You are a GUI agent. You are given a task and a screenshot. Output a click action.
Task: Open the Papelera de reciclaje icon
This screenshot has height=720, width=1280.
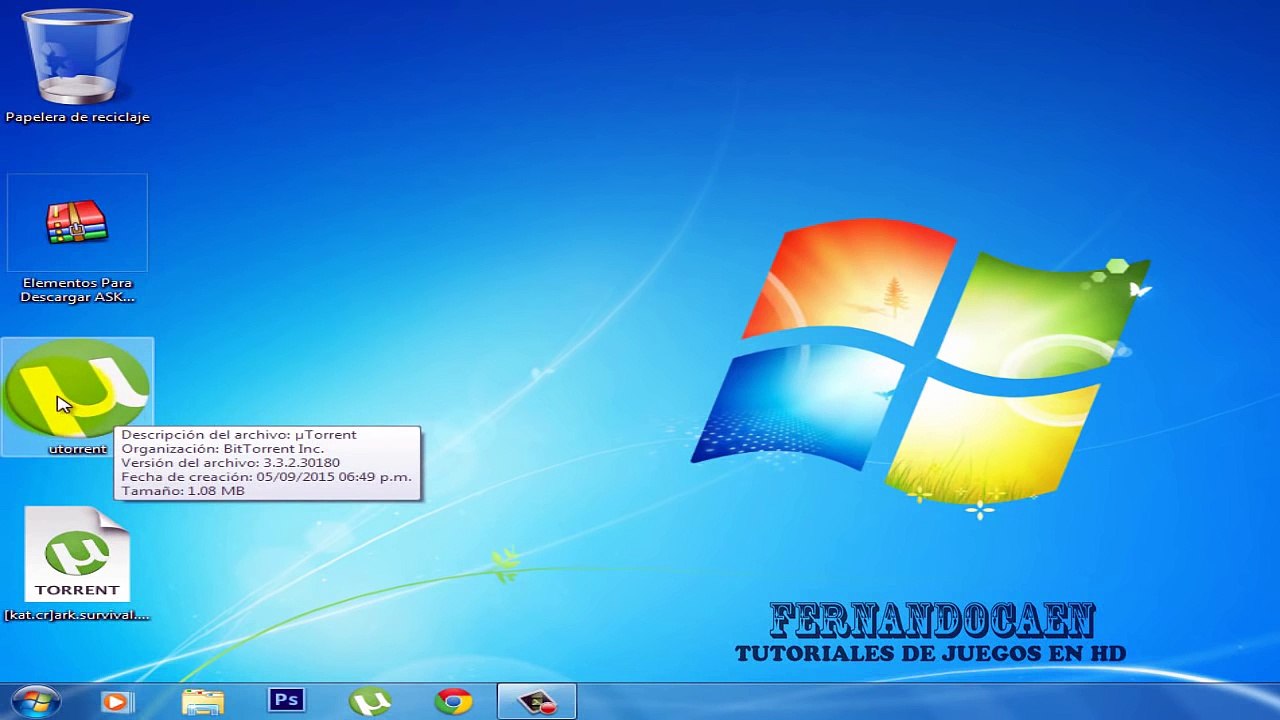click(x=77, y=57)
